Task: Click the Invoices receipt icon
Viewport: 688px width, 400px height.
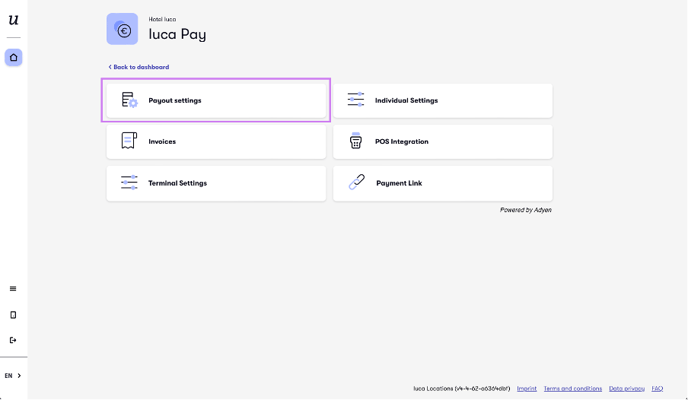Action: click(x=129, y=141)
